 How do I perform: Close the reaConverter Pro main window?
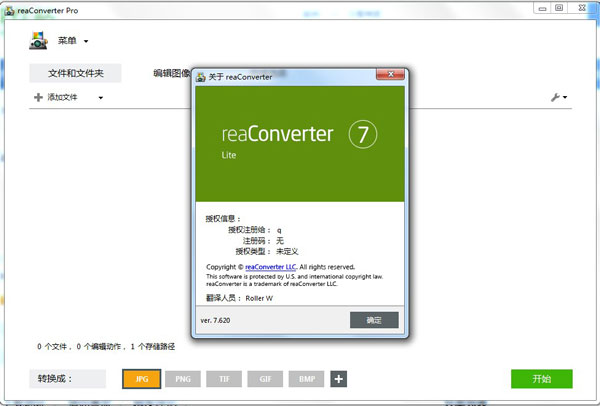pos(582,8)
